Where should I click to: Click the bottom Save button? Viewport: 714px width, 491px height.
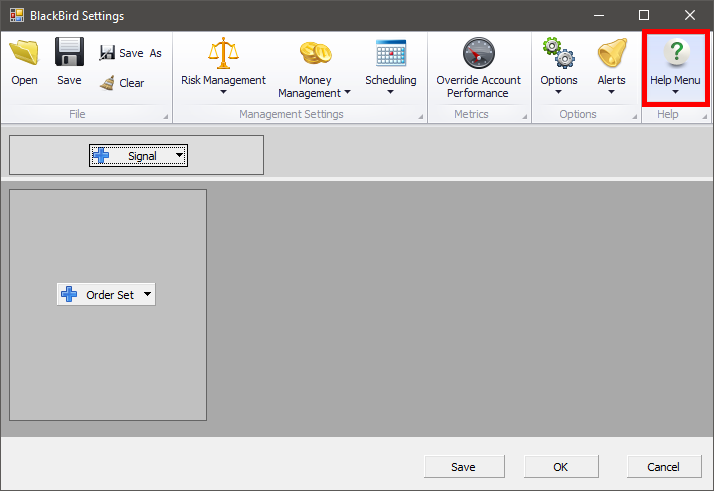(x=464, y=467)
